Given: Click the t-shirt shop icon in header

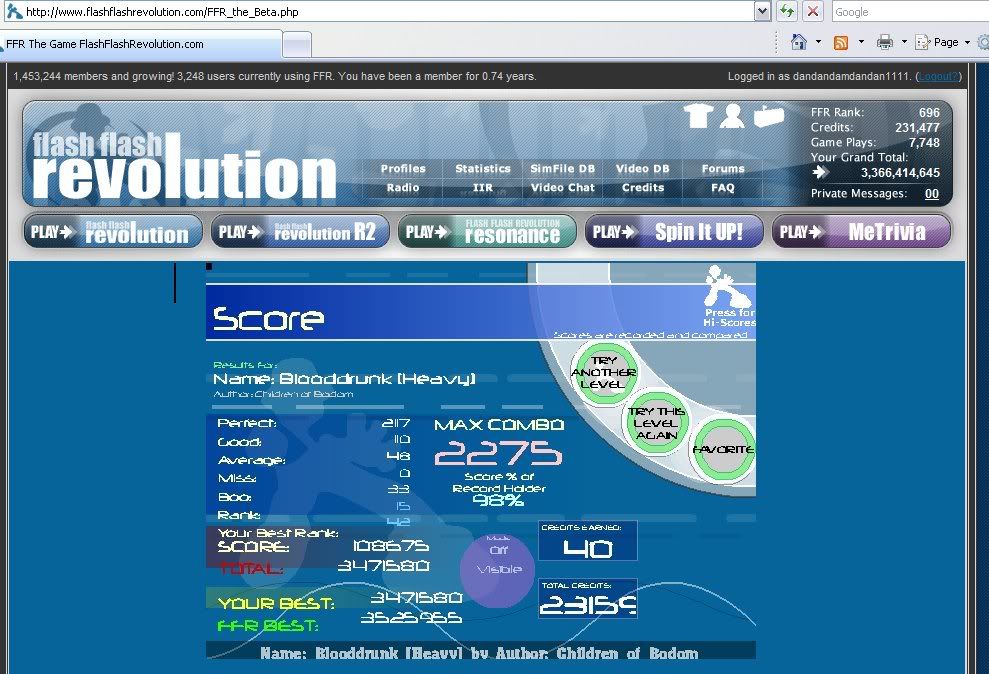Looking at the screenshot, I should (698, 117).
